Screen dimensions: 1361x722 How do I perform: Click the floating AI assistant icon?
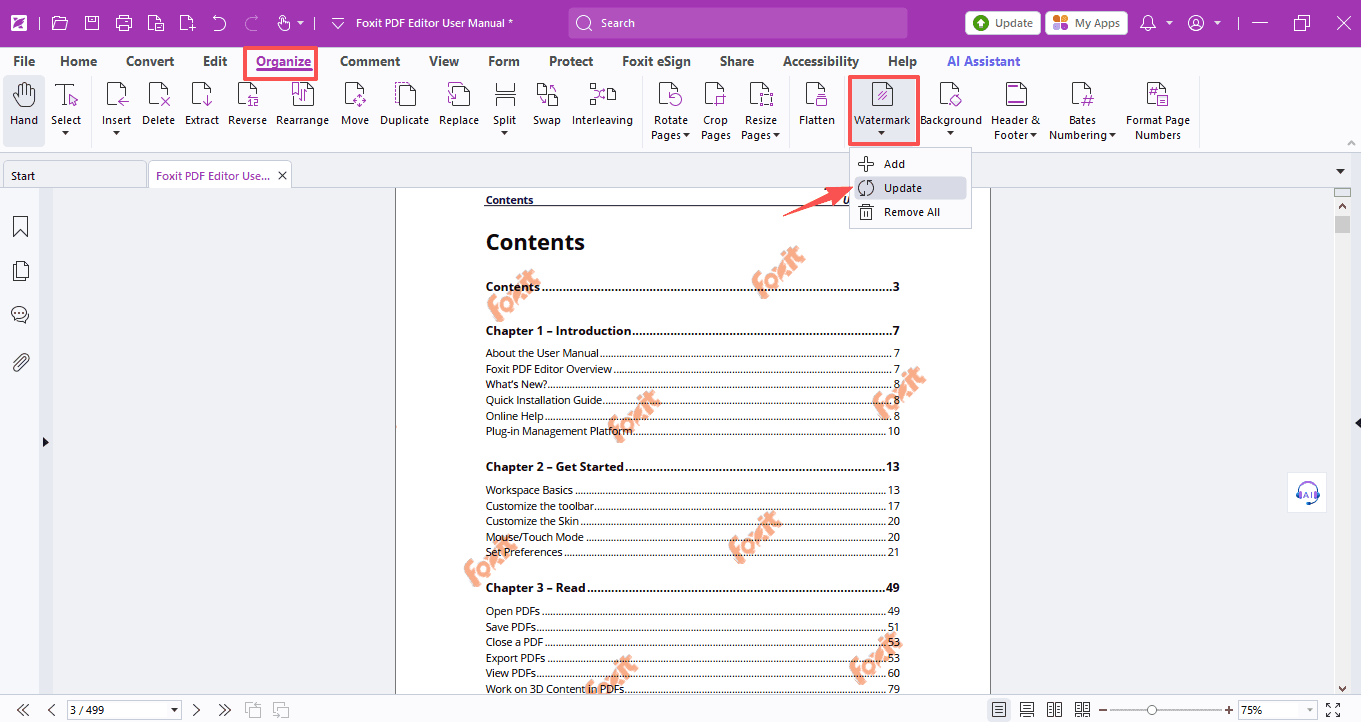[x=1307, y=492]
